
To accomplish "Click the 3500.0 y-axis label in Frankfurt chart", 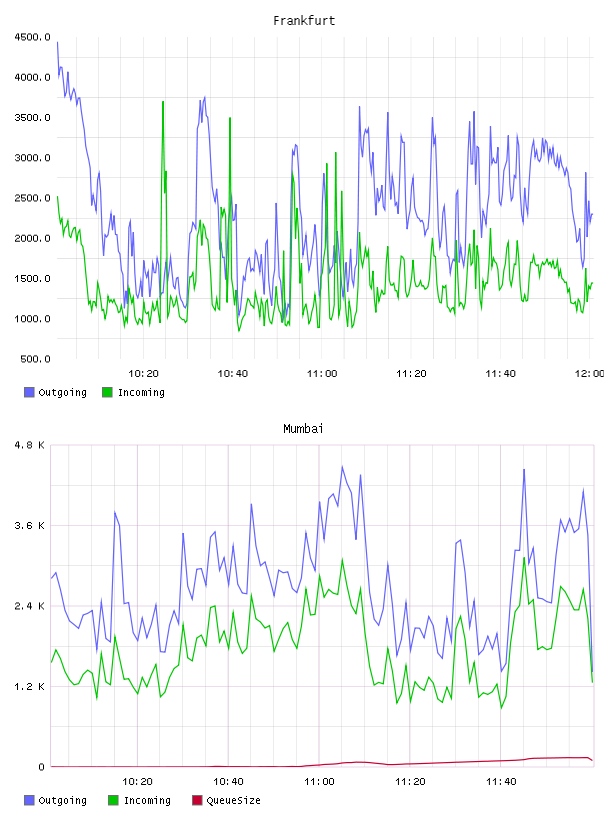I will coord(32,118).
